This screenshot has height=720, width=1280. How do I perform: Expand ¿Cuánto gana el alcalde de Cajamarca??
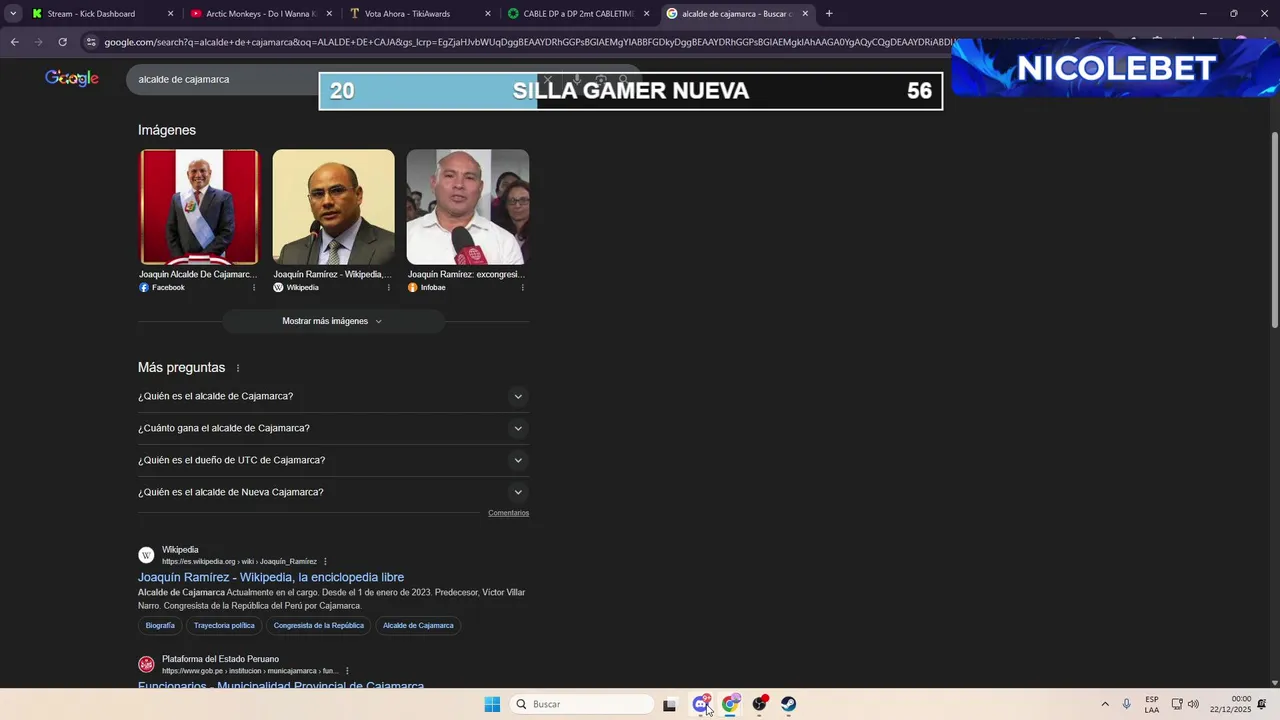pyautogui.click(x=333, y=428)
